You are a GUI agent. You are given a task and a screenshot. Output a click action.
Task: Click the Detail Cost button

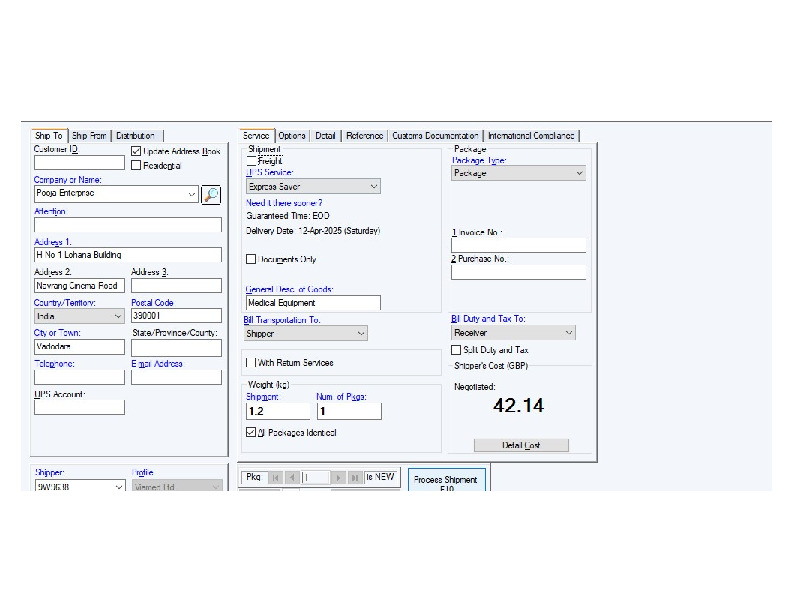tap(521, 445)
